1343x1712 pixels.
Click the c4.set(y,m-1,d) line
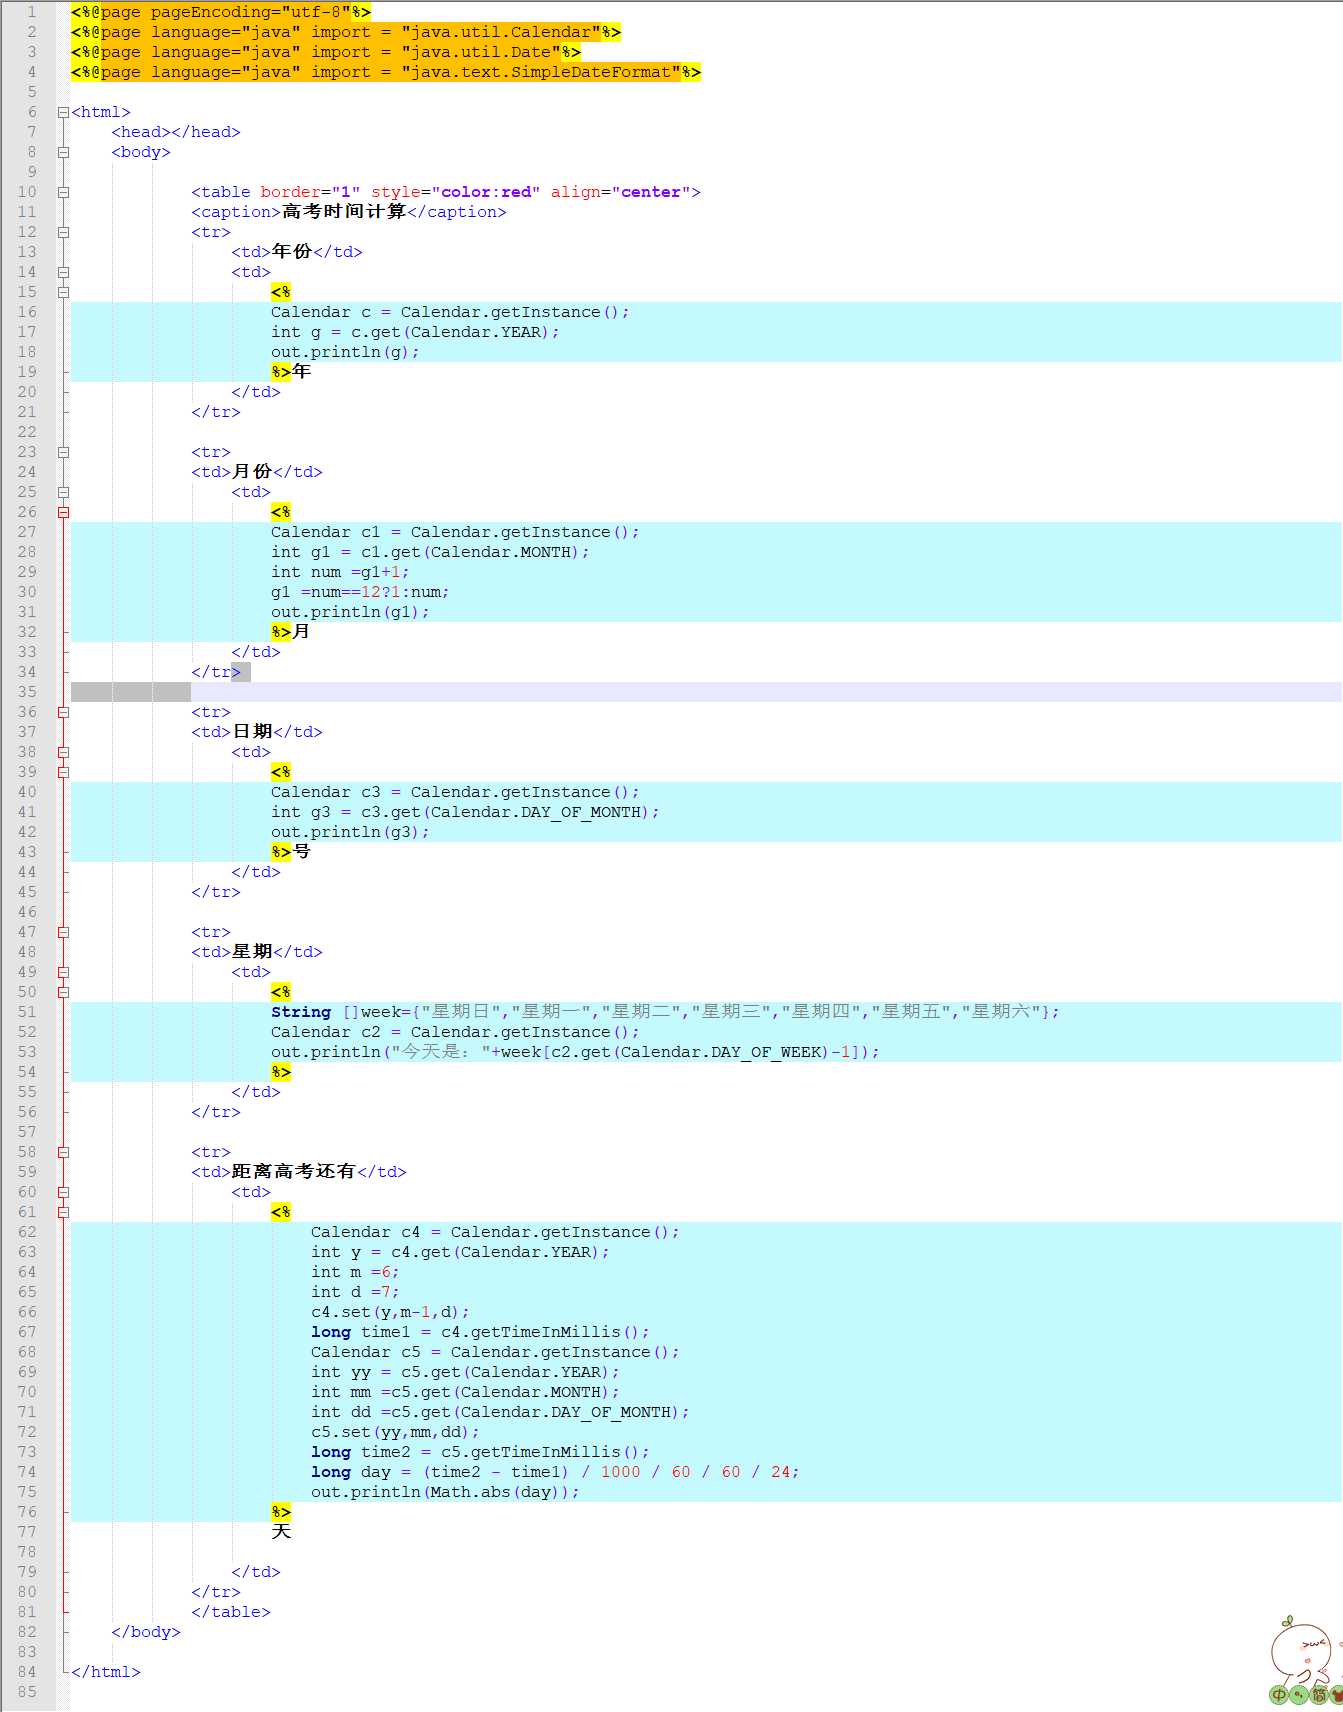(391, 1312)
